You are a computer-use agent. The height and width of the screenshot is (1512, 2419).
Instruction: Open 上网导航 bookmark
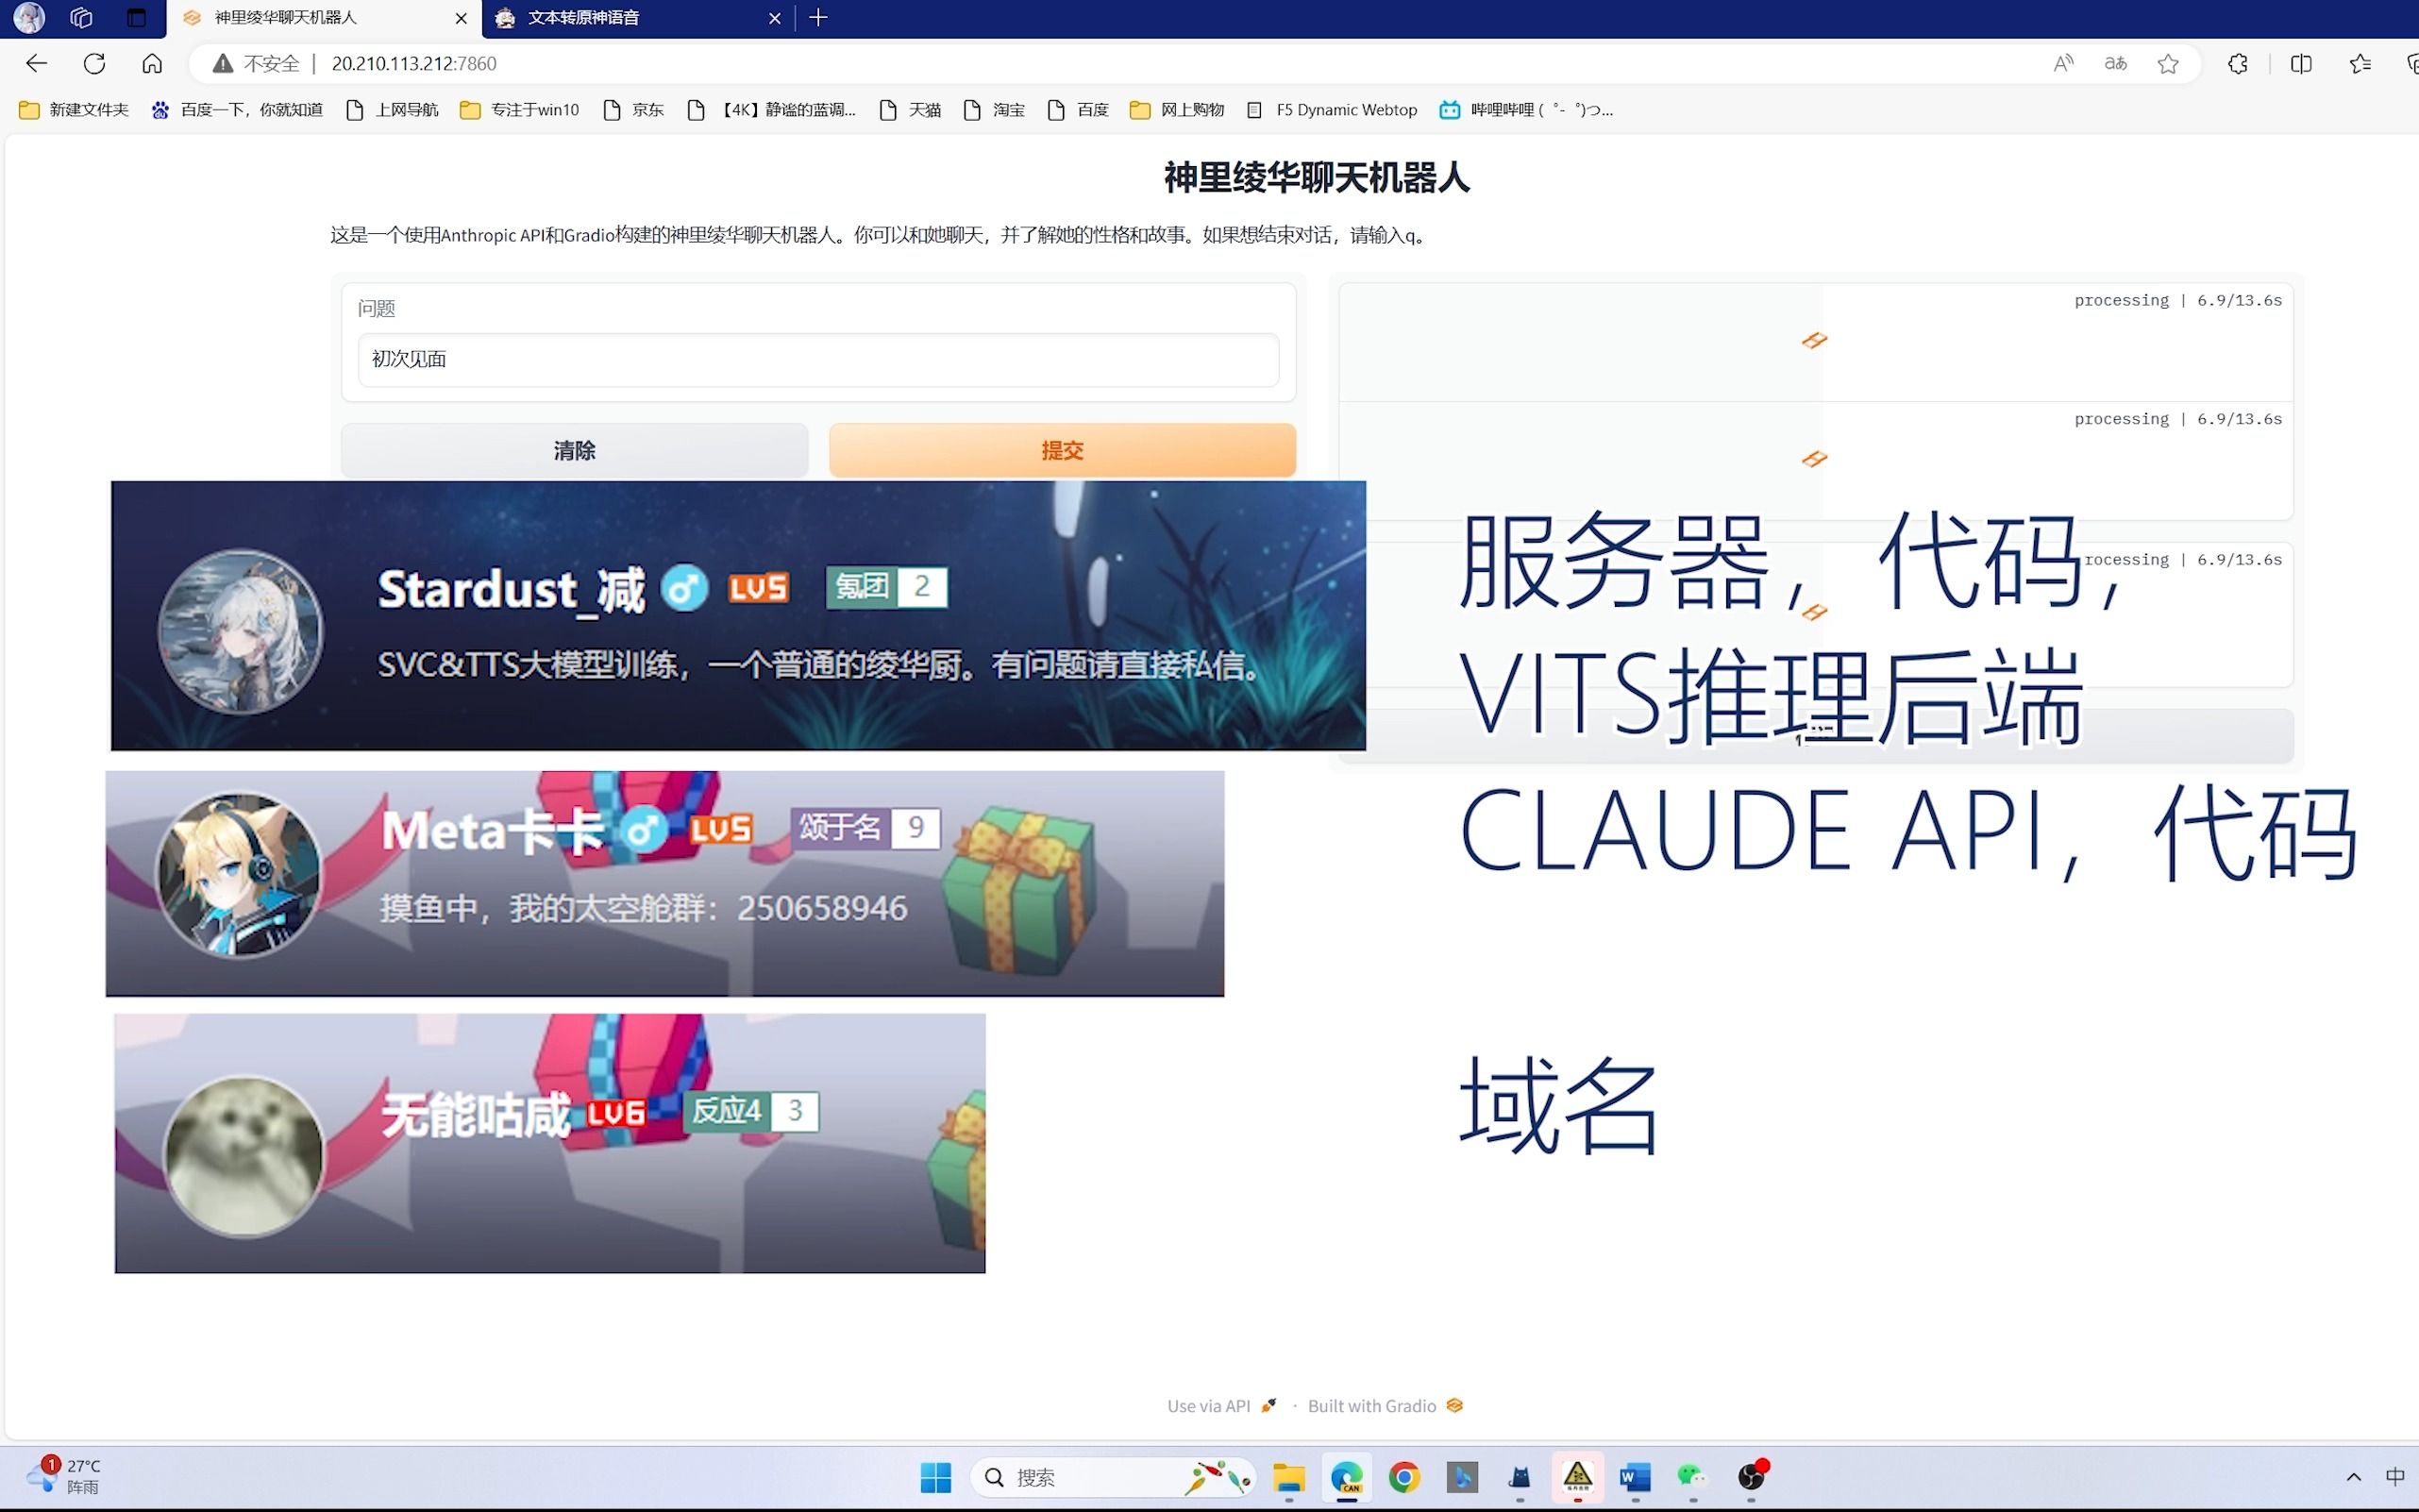click(392, 110)
